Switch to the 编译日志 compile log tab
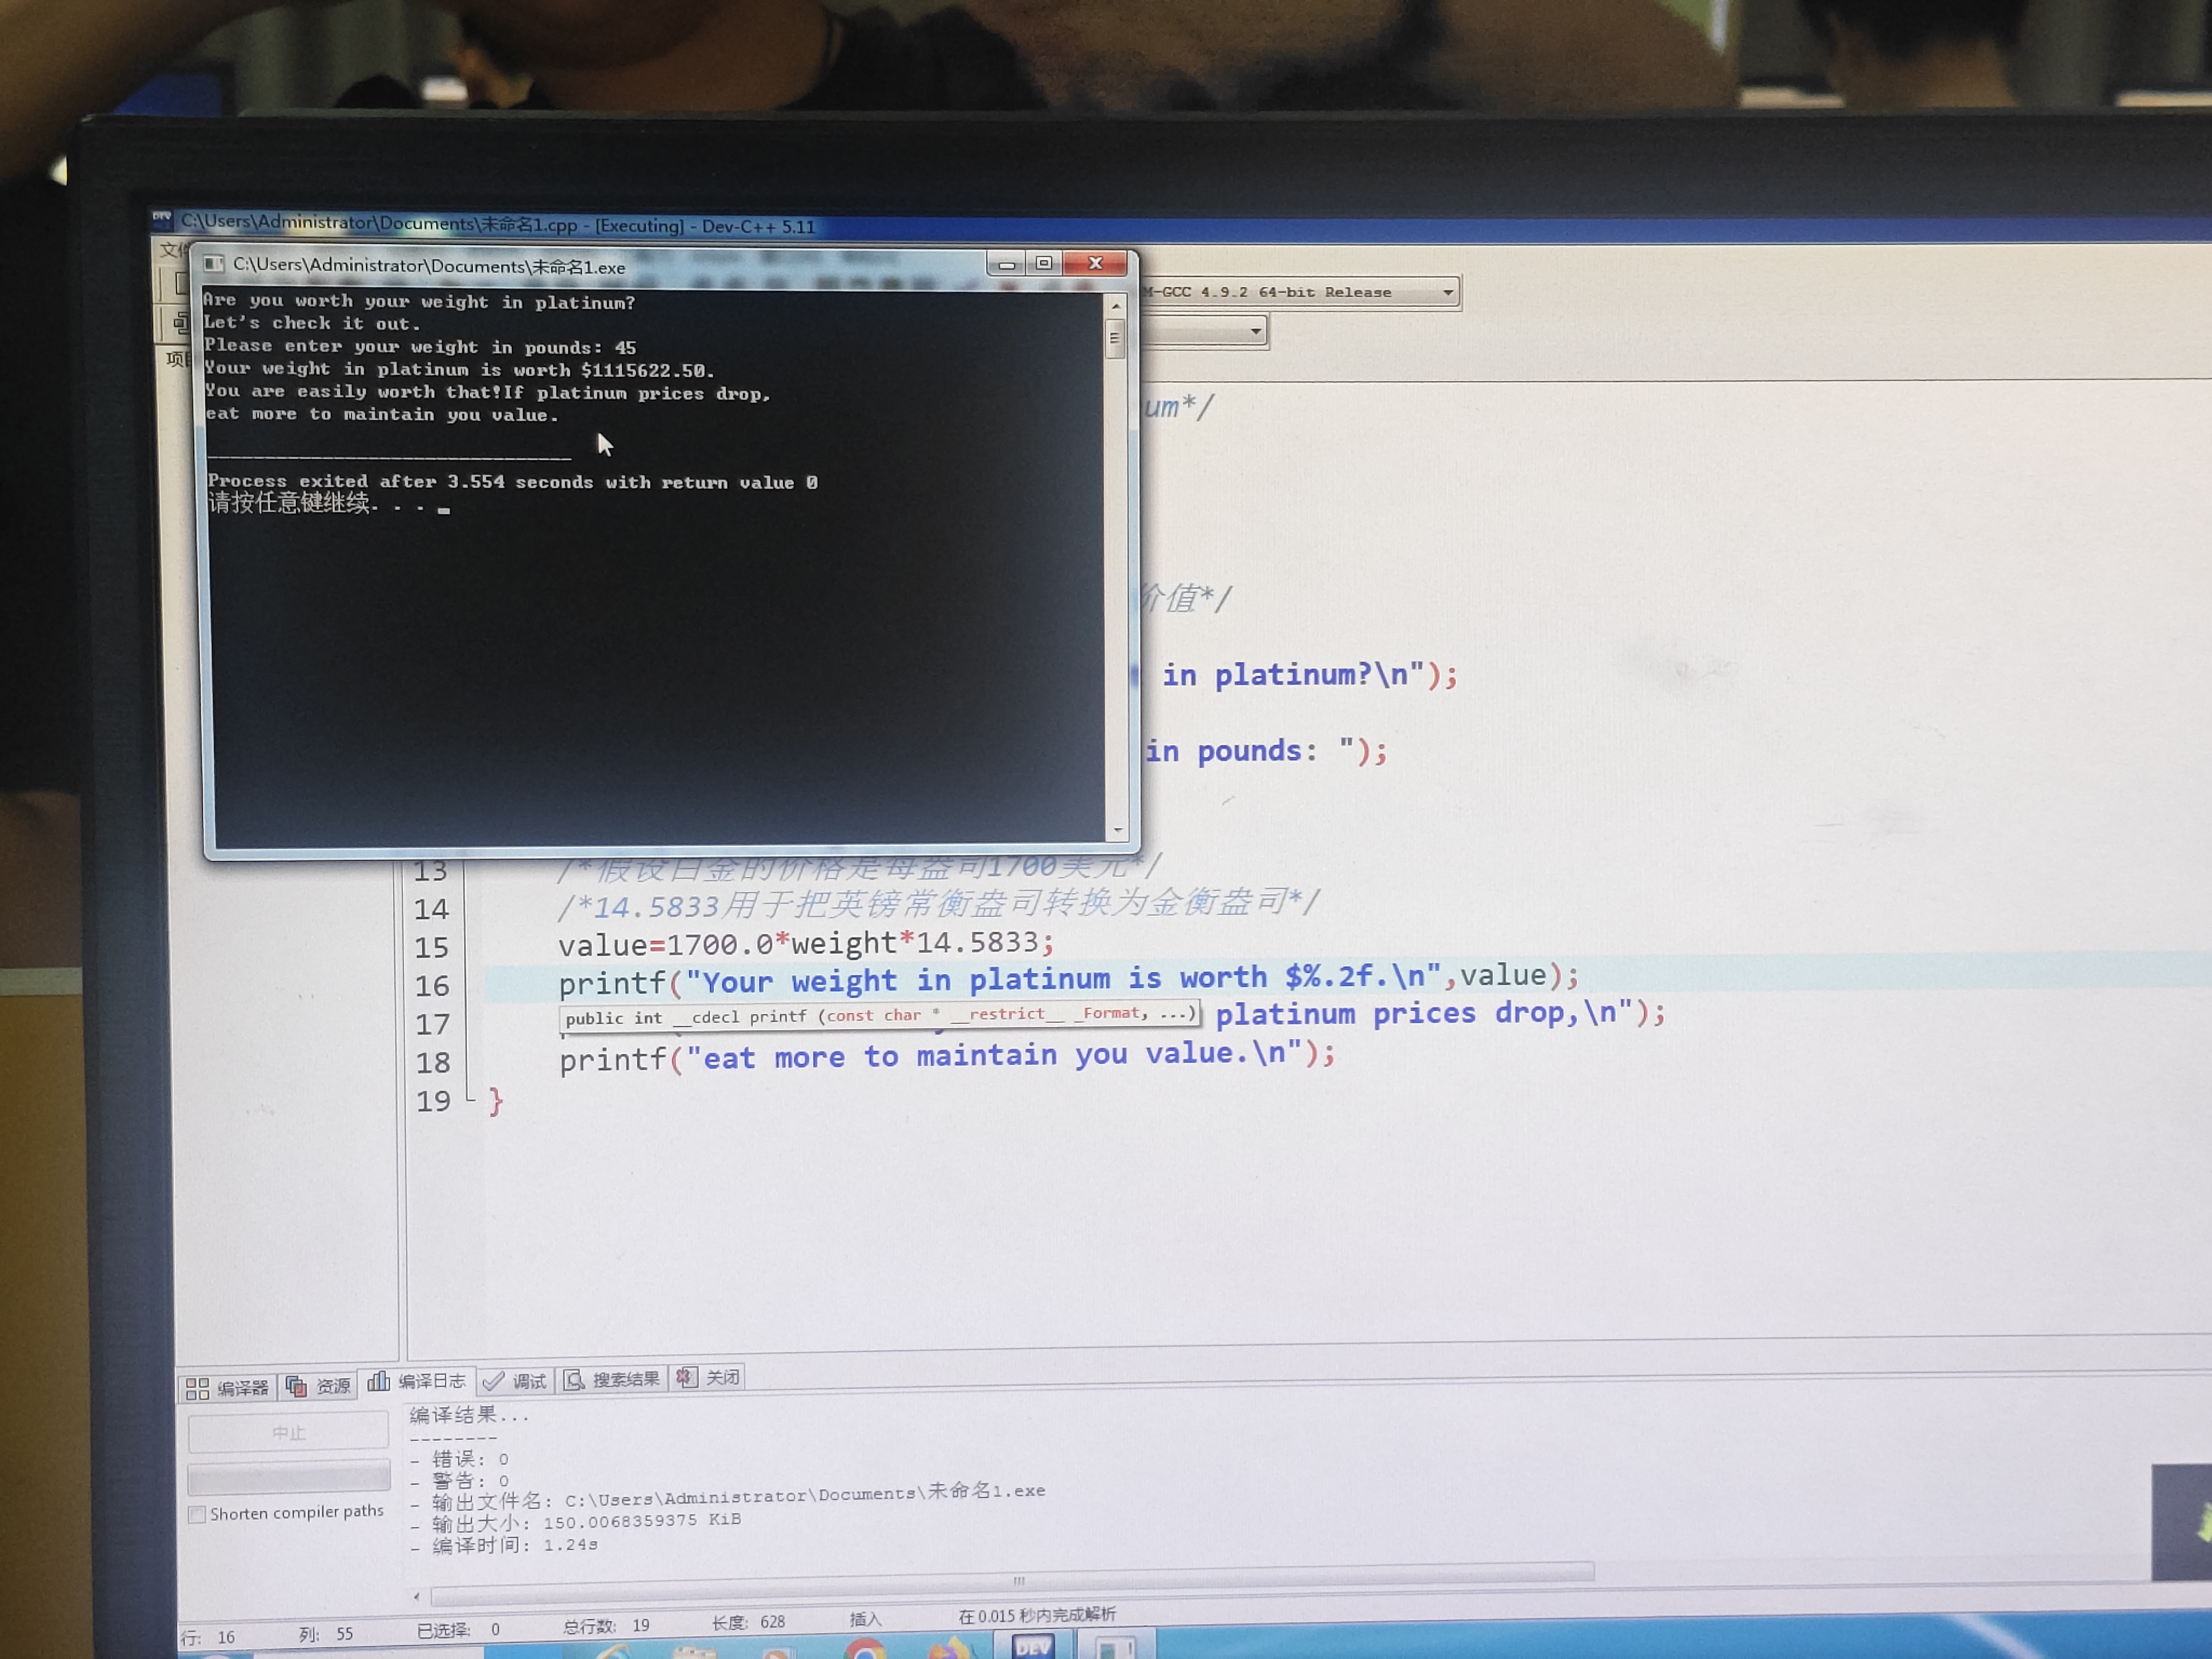The image size is (2212, 1659). (x=417, y=1382)
